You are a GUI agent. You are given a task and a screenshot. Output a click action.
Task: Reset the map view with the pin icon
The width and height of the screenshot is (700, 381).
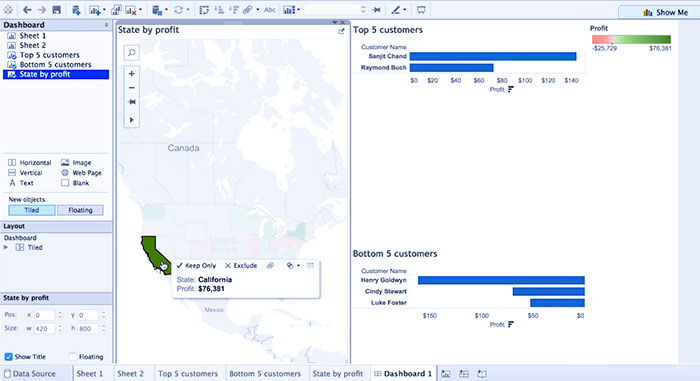click(x=132, y=102)
